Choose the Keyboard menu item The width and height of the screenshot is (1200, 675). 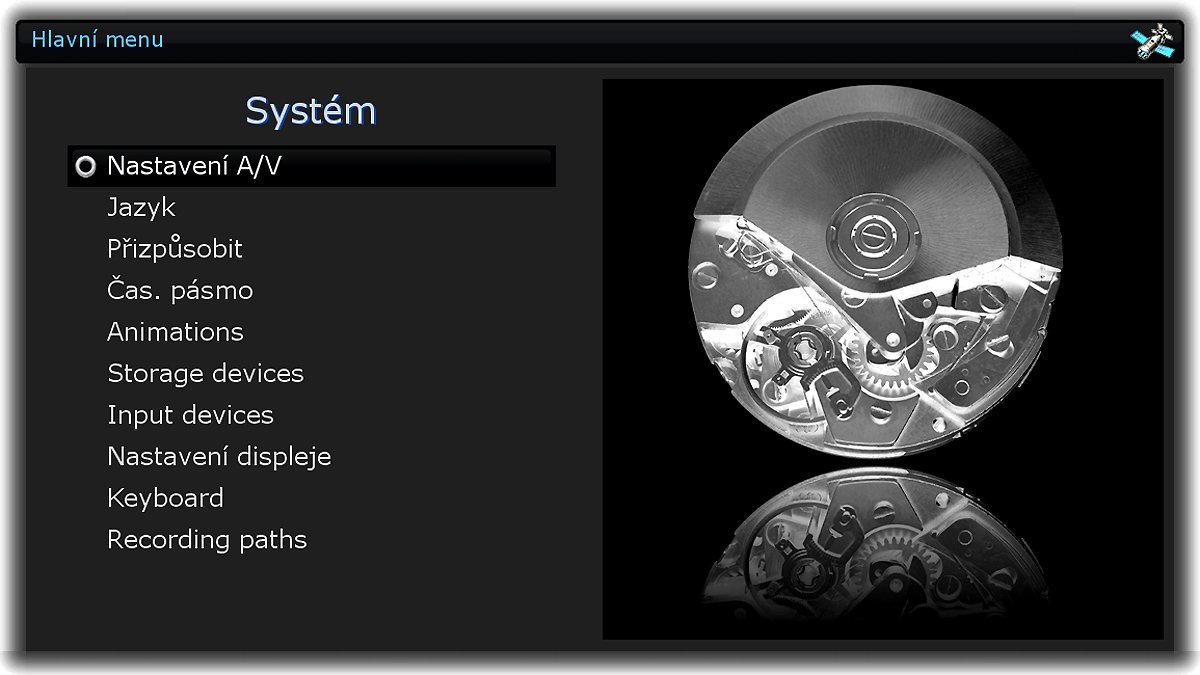point(165,498)
